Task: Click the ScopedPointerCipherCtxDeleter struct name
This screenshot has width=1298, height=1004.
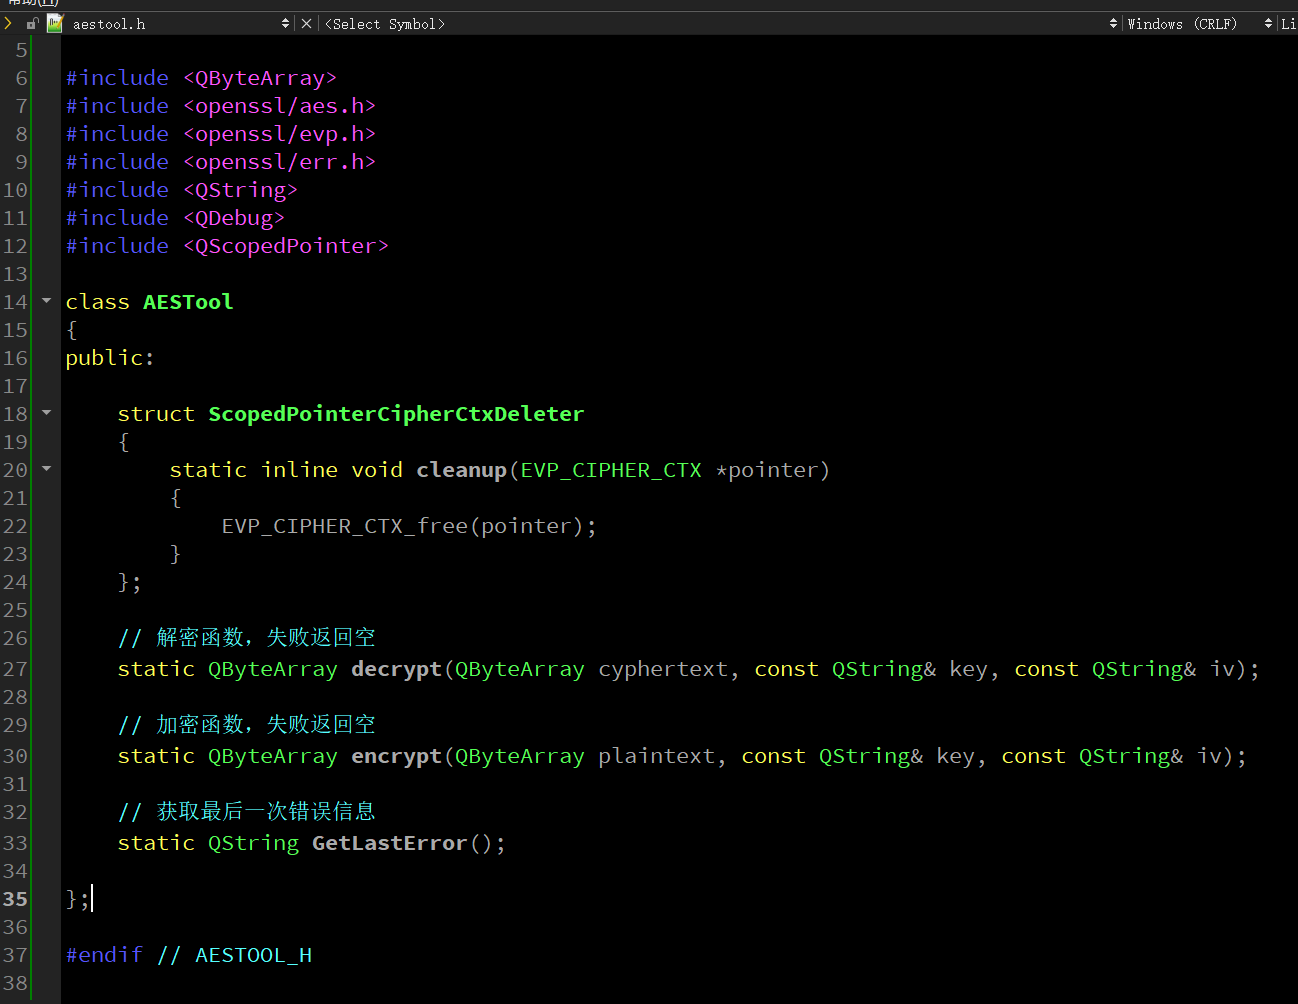Action: click(x=396, y=414)
